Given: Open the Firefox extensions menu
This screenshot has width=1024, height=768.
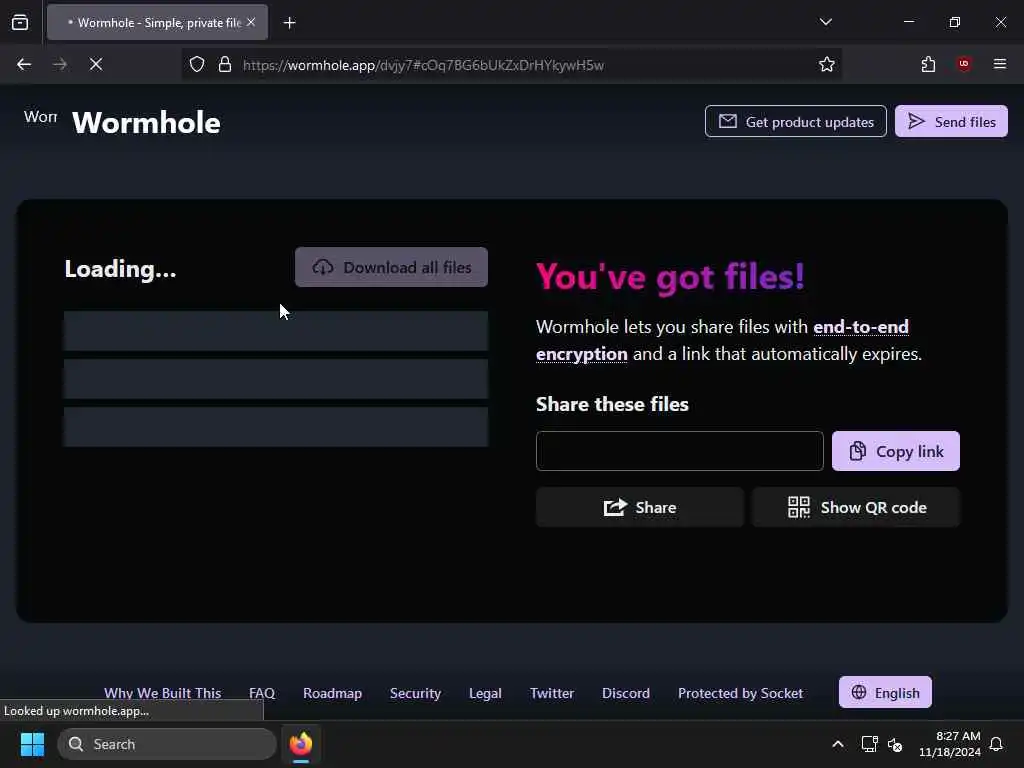Looking at the screenshot, I should (928, 64).
